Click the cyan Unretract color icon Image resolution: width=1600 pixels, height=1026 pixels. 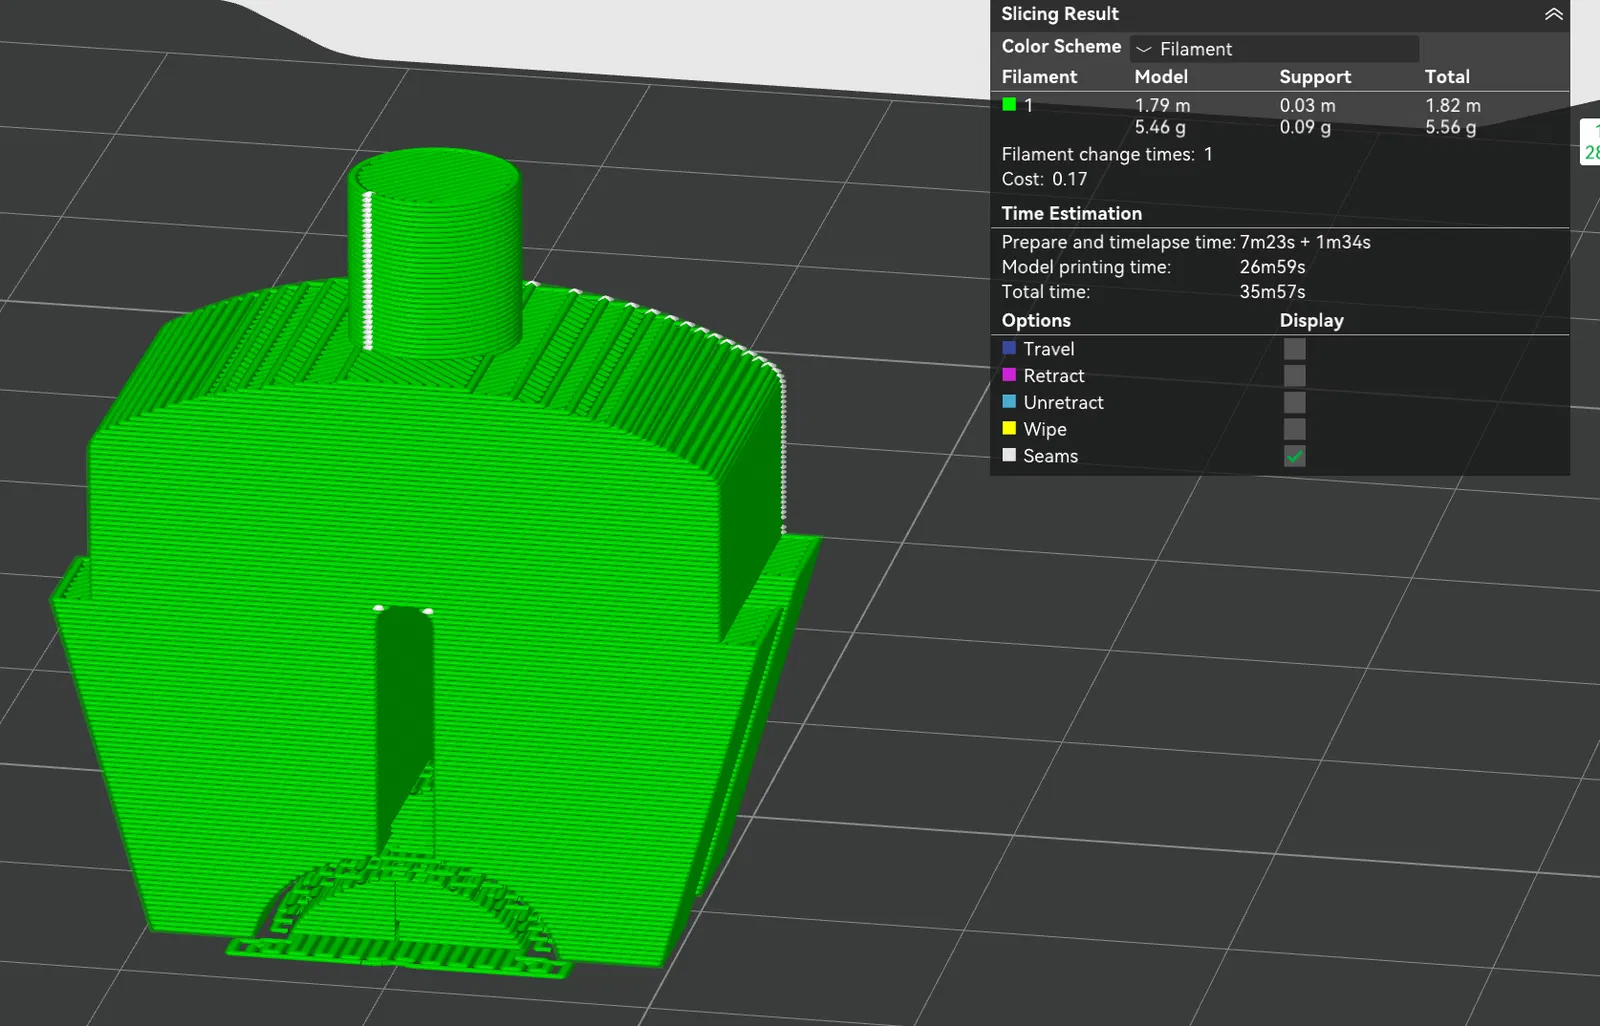pos(1009,401)
